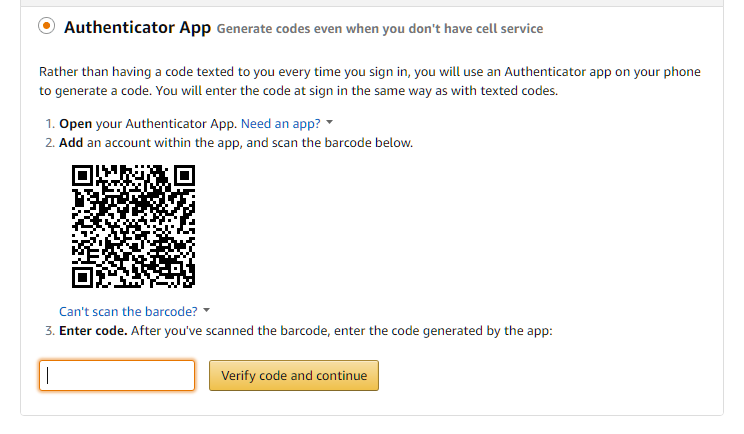Click the paragraph starting "Rather than having"
Viewport: 744px width, 434px height.
coord(370,81)
